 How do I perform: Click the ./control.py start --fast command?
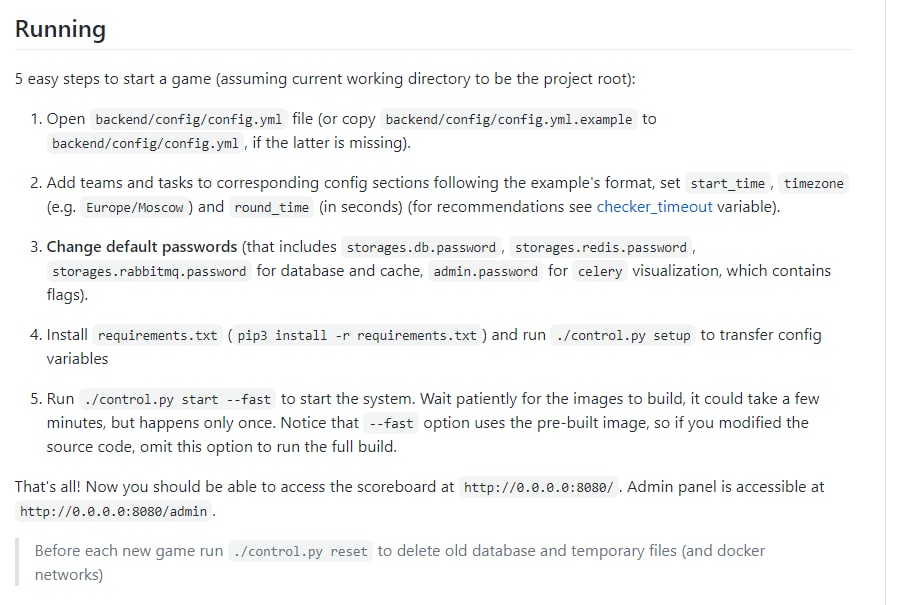pyautogui.click(x=177, y=399)
